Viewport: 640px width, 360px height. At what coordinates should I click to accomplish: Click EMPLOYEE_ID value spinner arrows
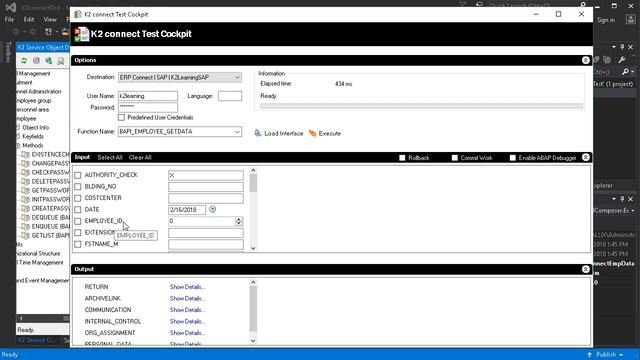tap(239, 221)
